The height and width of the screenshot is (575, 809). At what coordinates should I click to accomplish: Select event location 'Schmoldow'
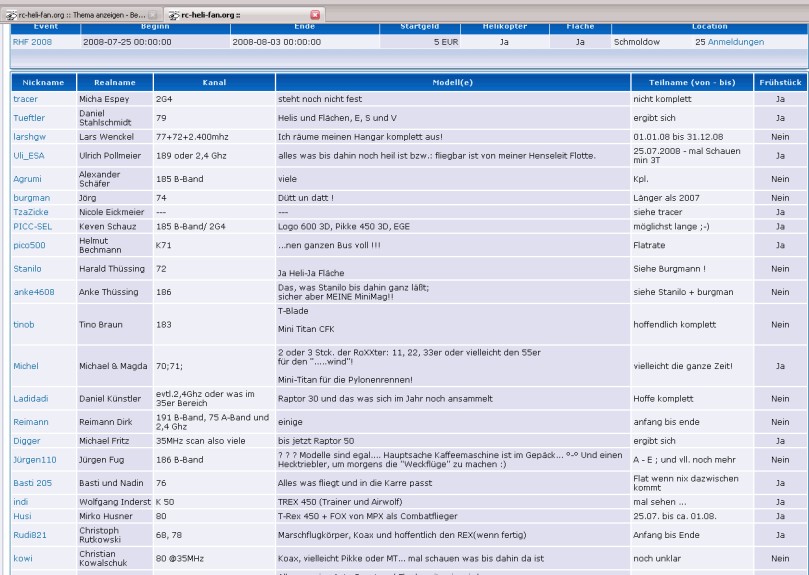click(637, 42)
